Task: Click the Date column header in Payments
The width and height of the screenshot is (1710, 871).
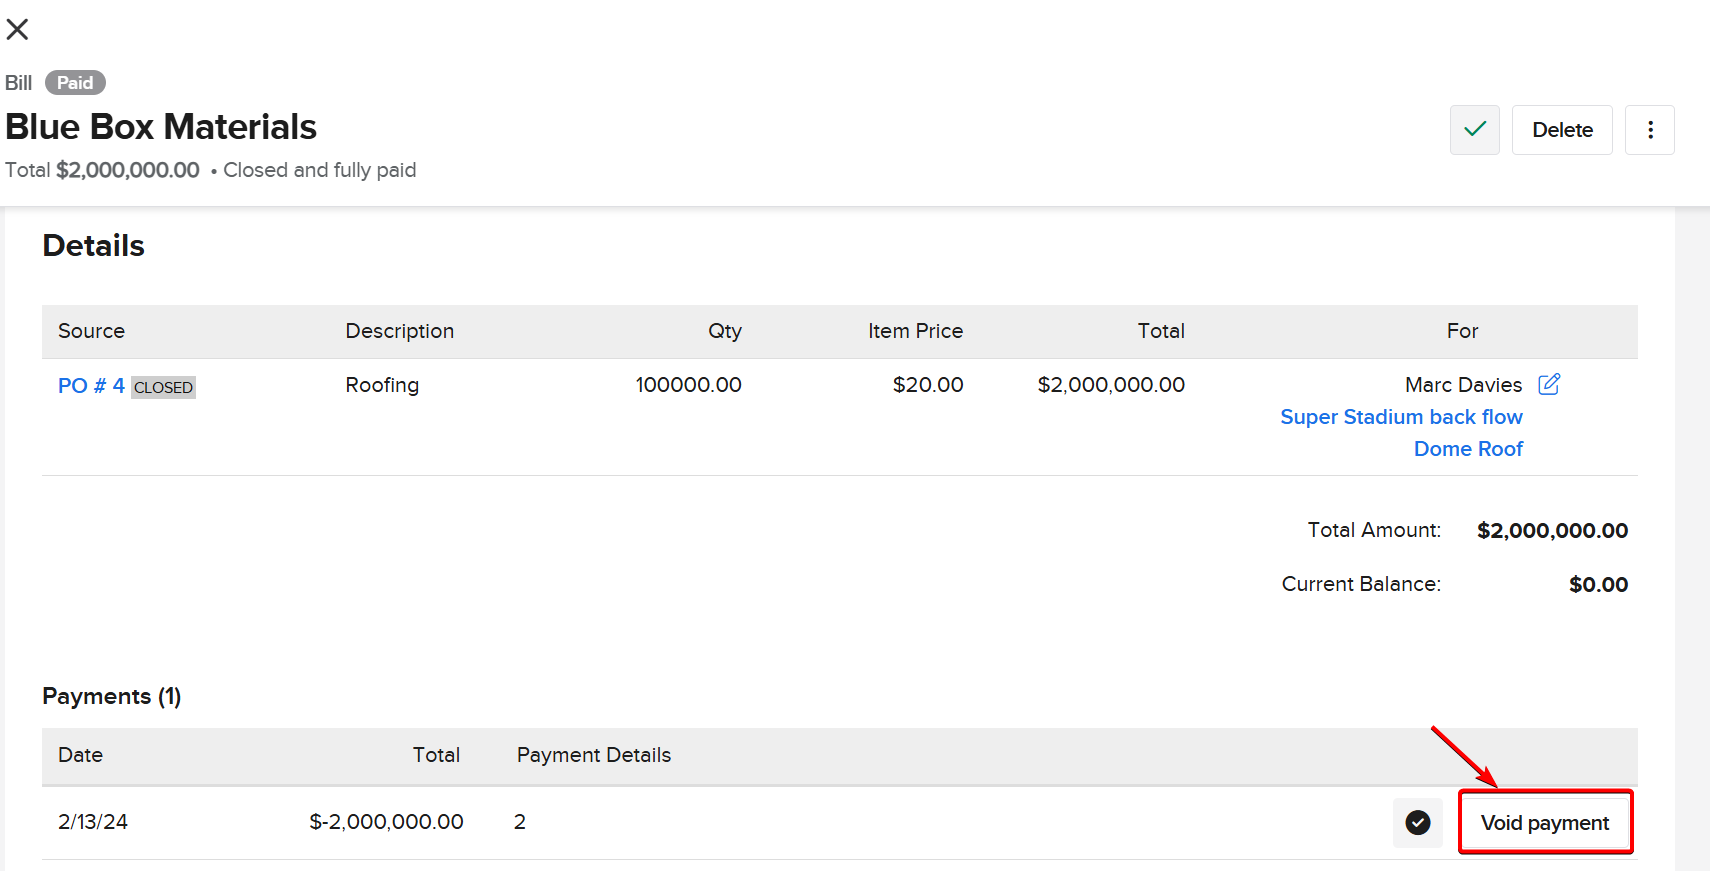Action: click(80, 755)
